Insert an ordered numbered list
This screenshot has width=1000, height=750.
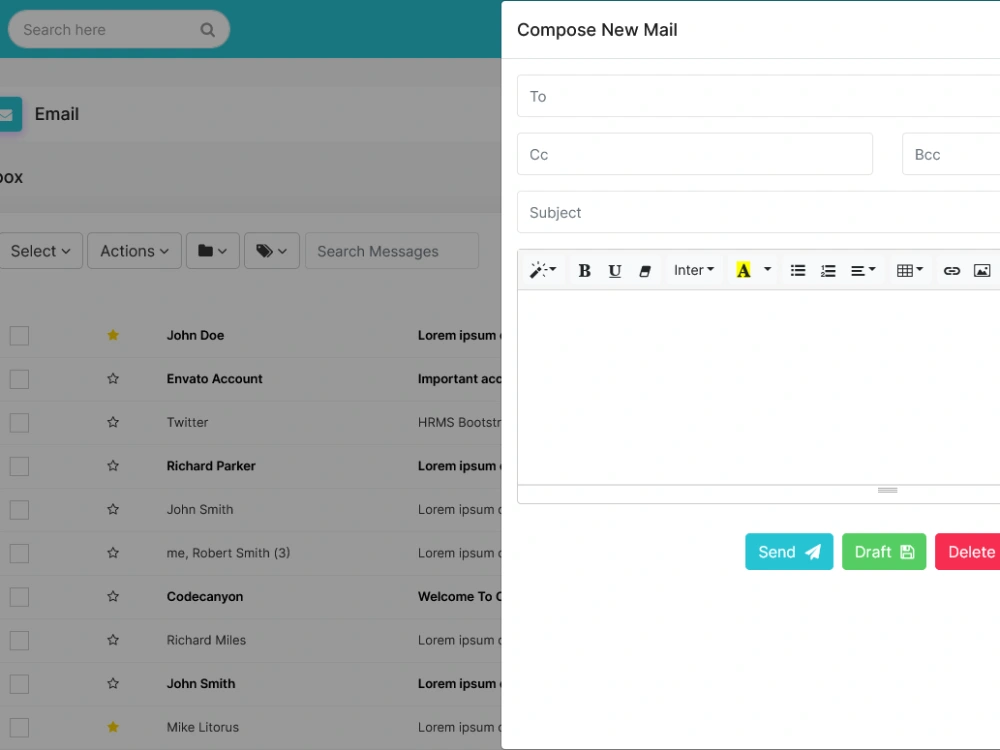[828, 270]
